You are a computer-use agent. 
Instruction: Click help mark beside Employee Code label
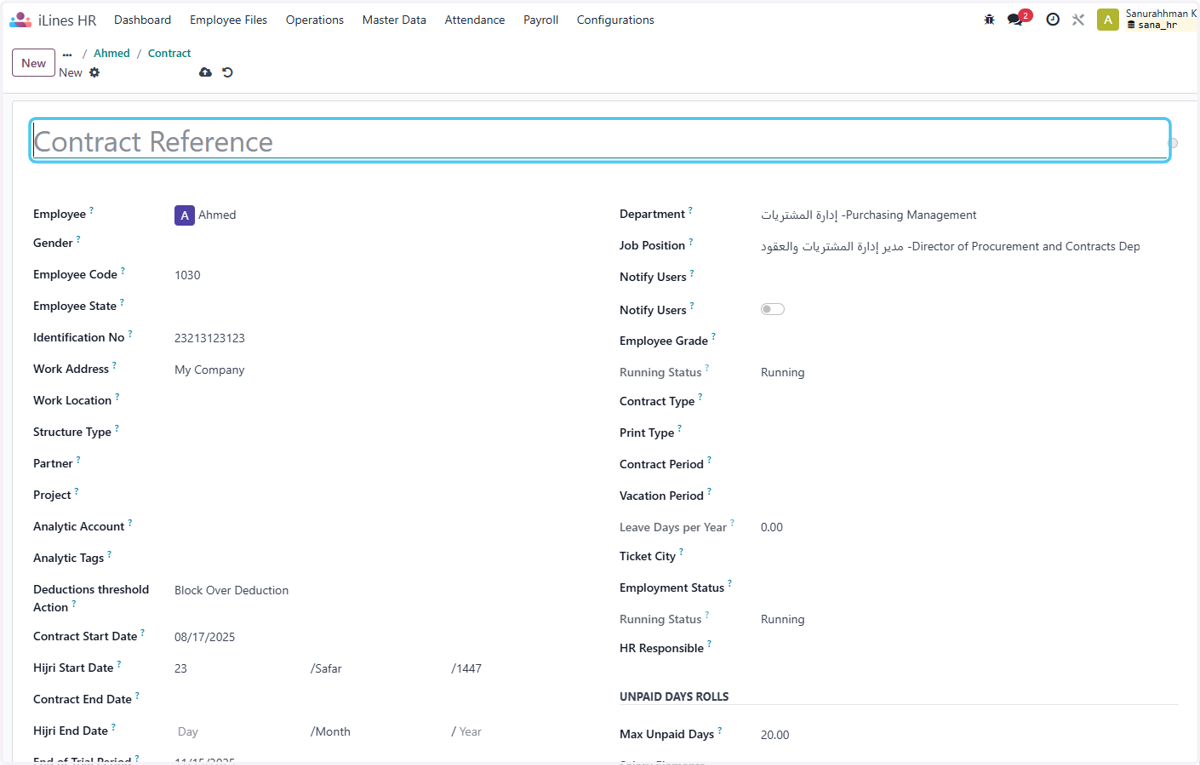click(123, 270)
